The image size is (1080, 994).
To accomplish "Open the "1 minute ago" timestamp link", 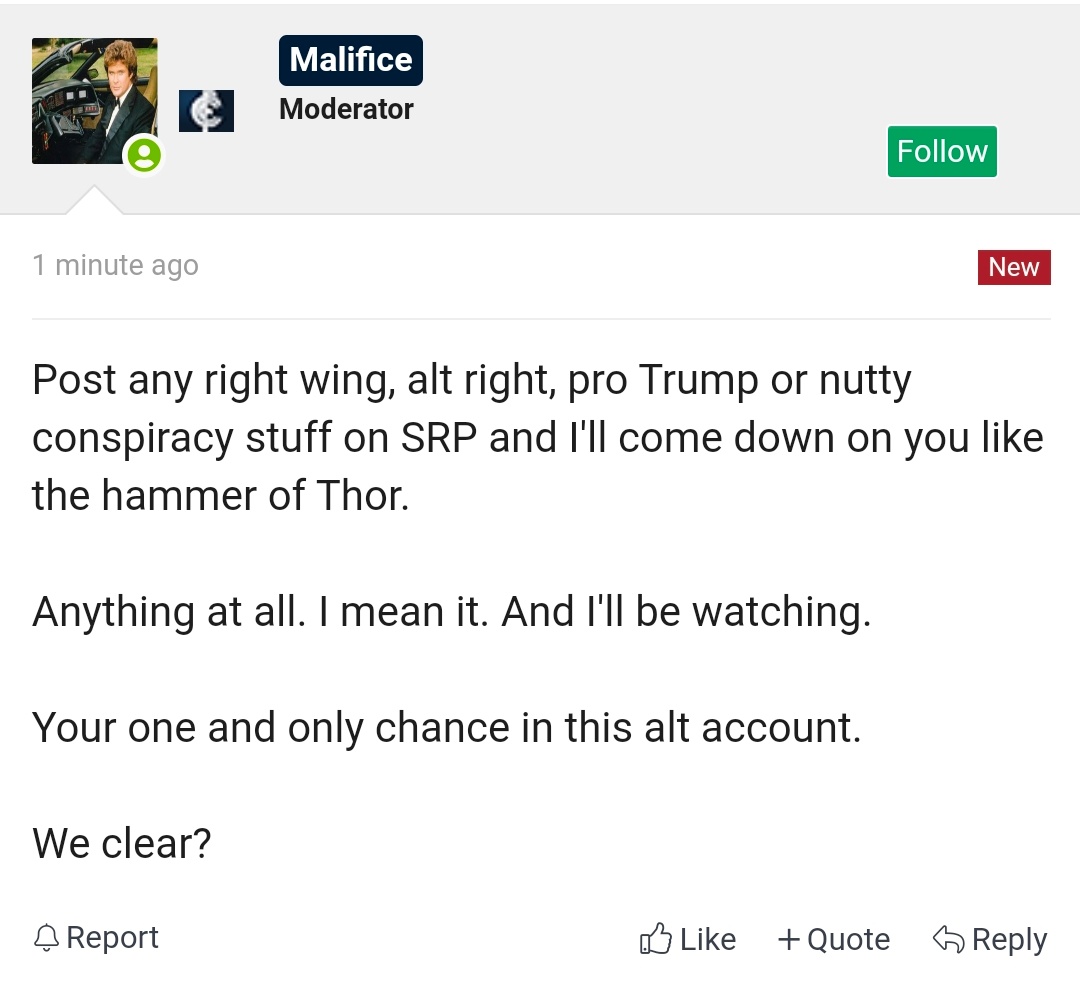I will coord(116,265).
